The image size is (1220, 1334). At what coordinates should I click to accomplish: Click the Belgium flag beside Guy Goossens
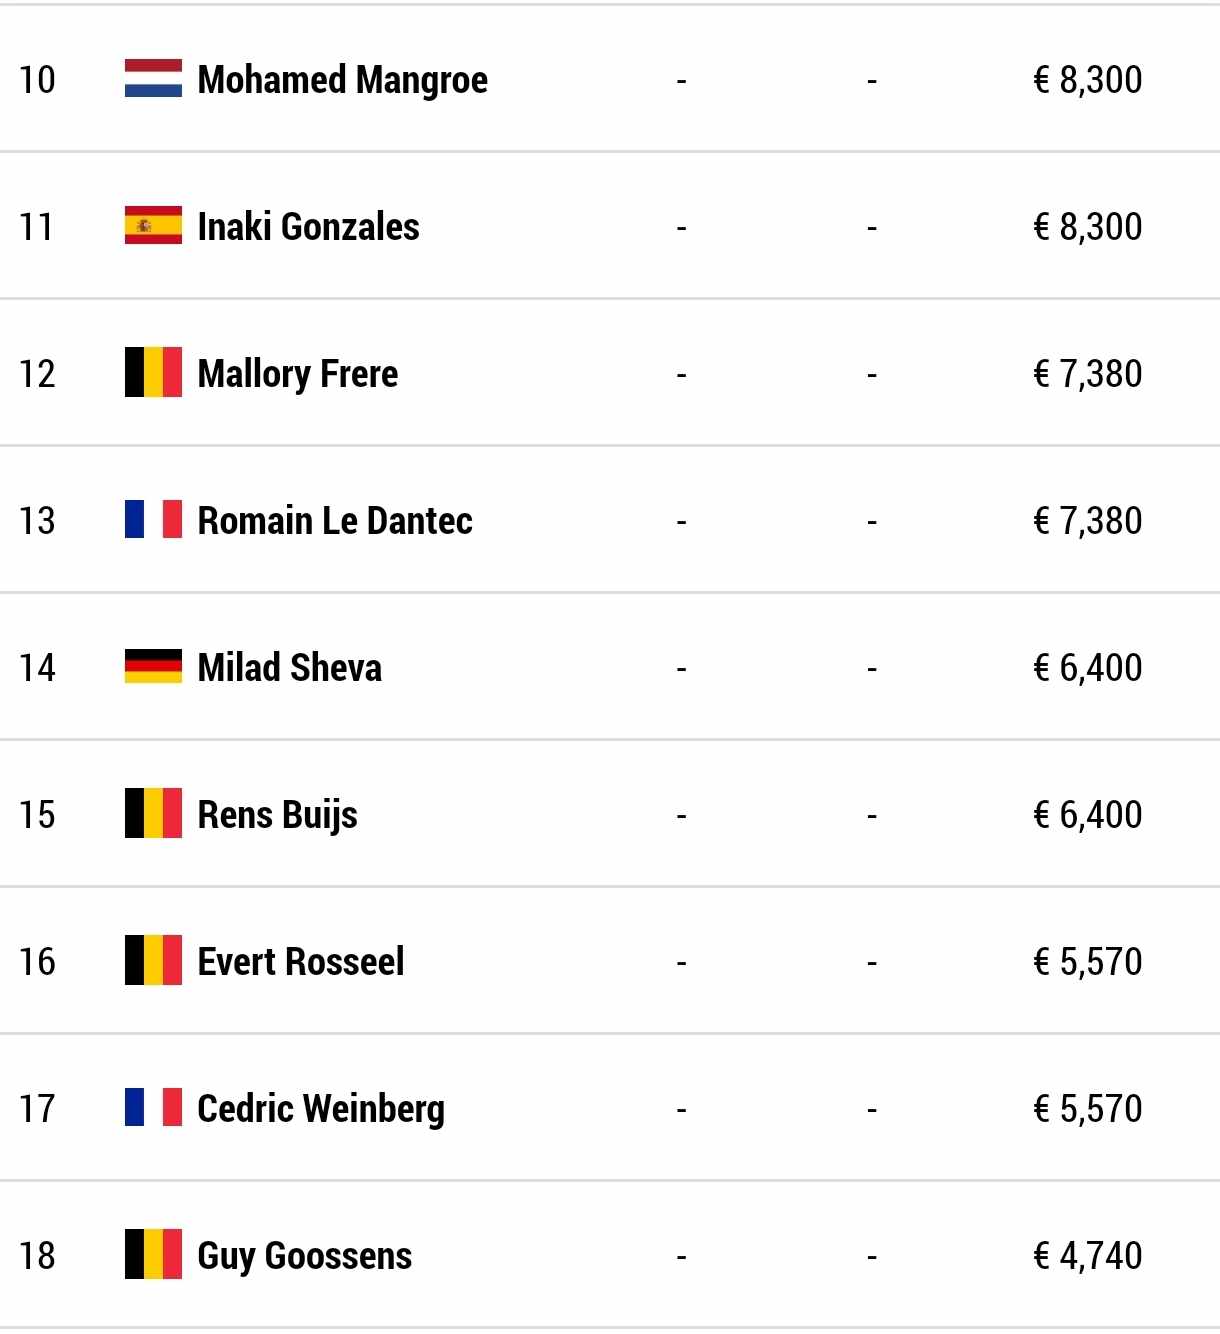153,1255
